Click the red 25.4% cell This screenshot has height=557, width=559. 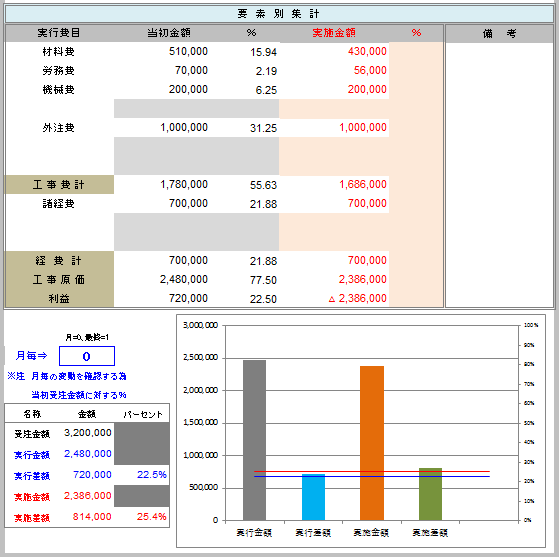pos(152,516)
